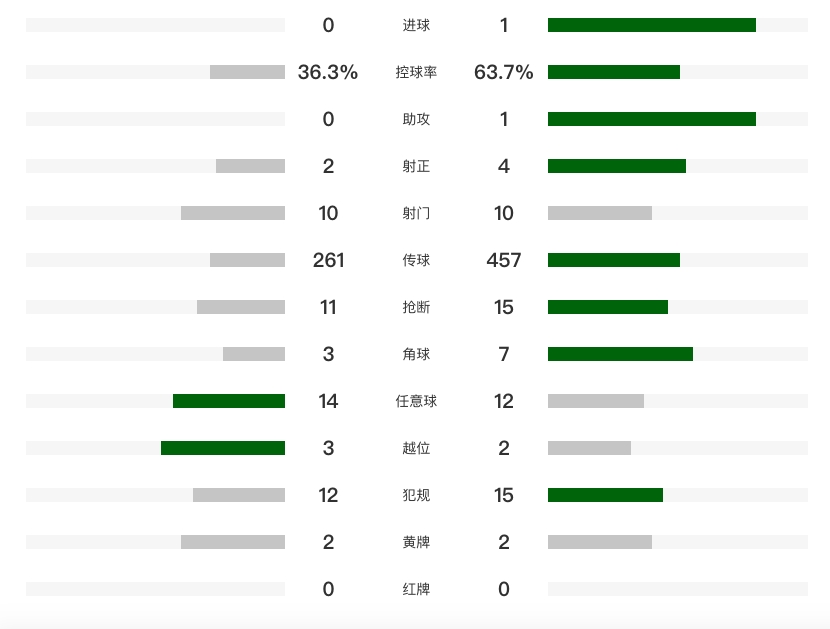Select the 进球 stat label

[416, 25]
